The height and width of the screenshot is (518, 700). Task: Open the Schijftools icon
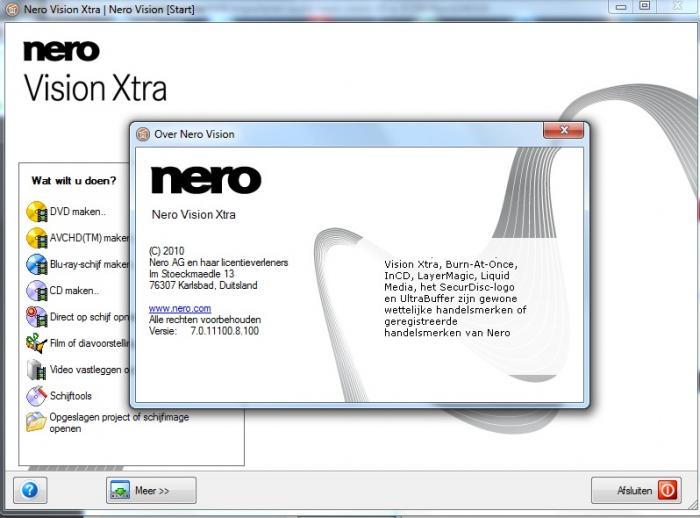coord(37,396)
